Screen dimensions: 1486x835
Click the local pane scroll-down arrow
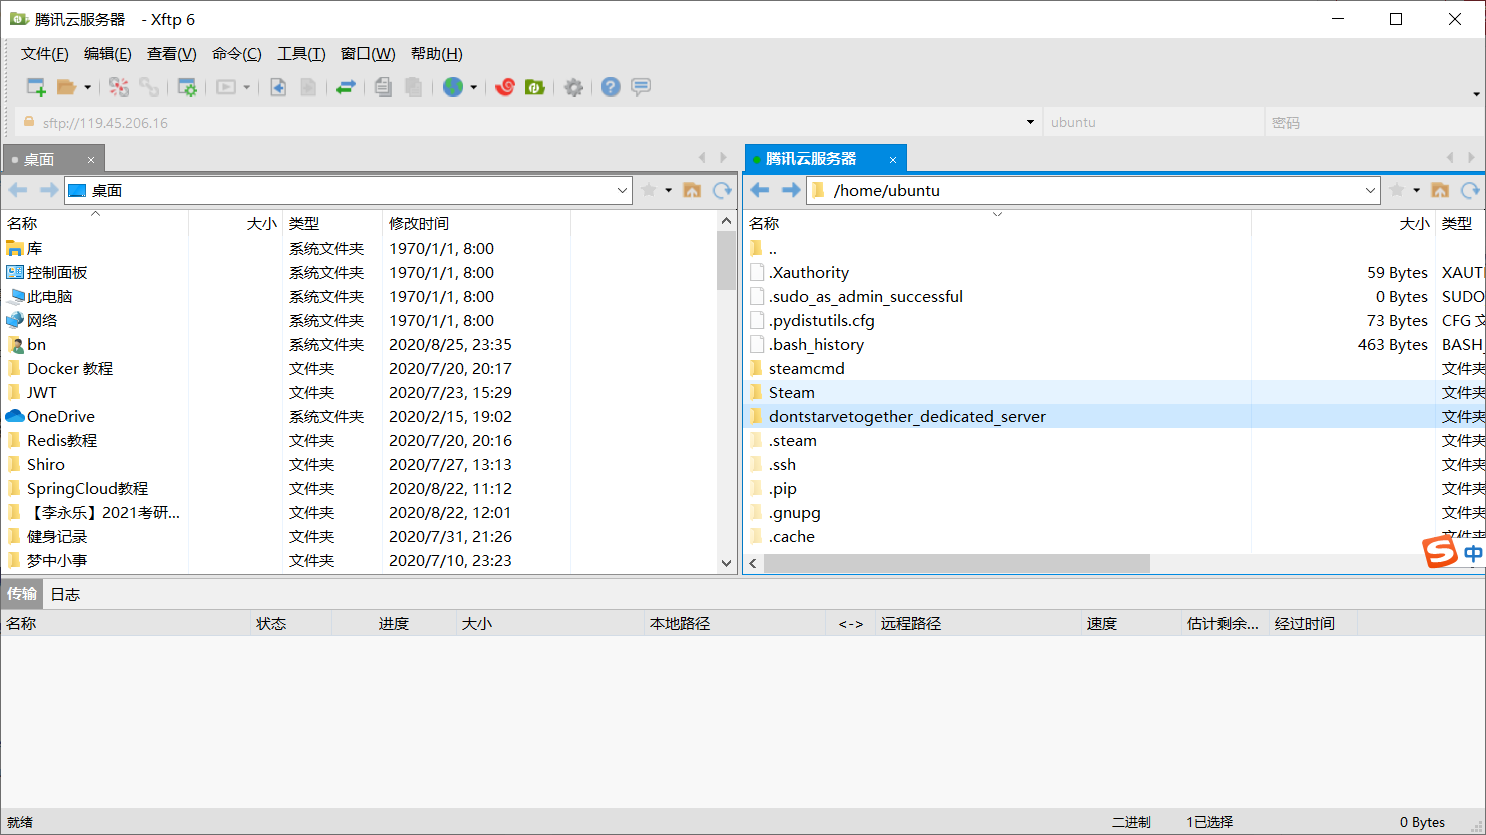click(x=727, y=563)
